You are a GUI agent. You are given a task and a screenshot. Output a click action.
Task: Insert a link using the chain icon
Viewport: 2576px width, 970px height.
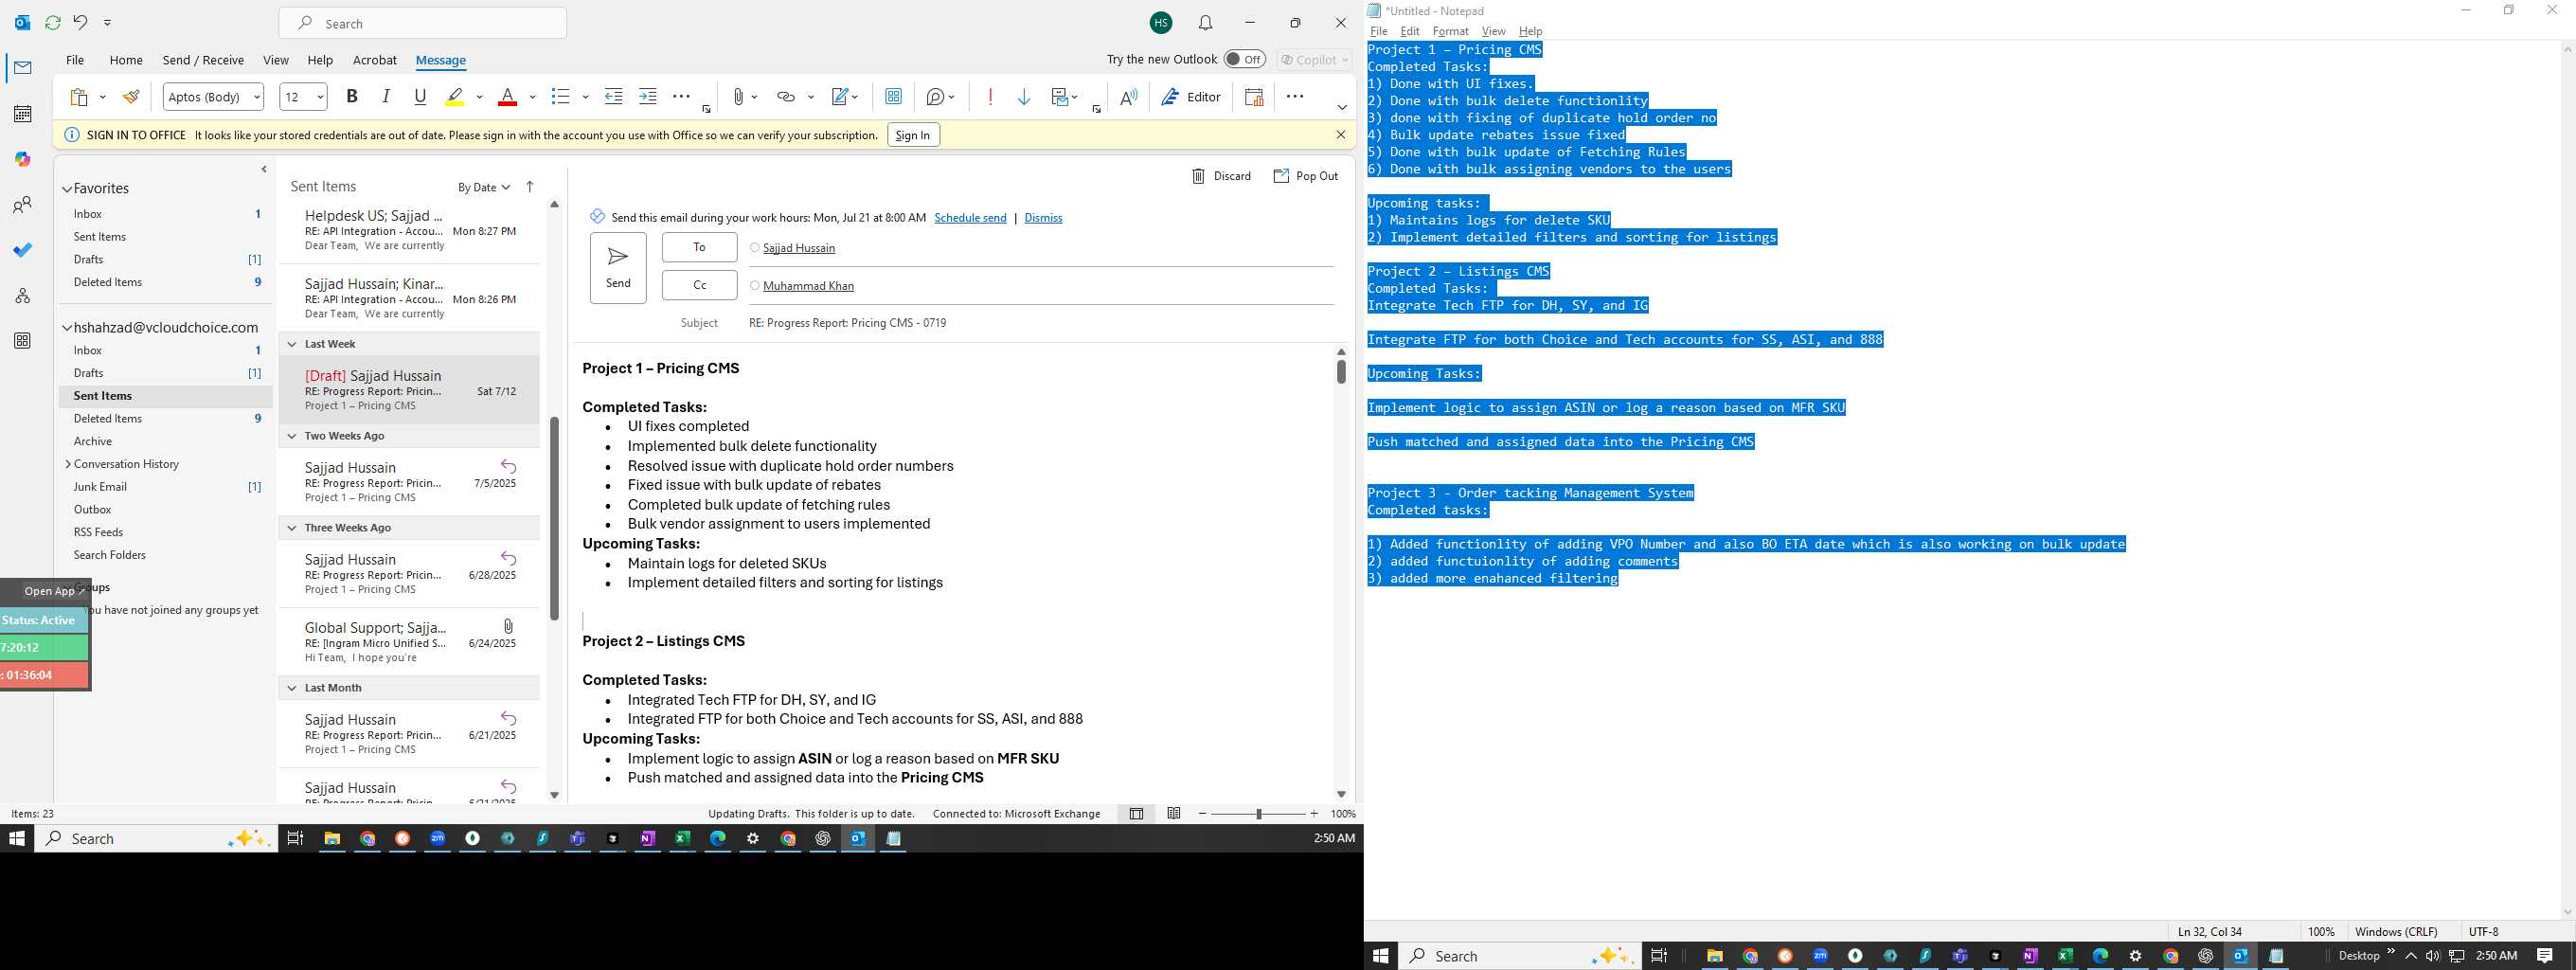[x=786, y=97]
